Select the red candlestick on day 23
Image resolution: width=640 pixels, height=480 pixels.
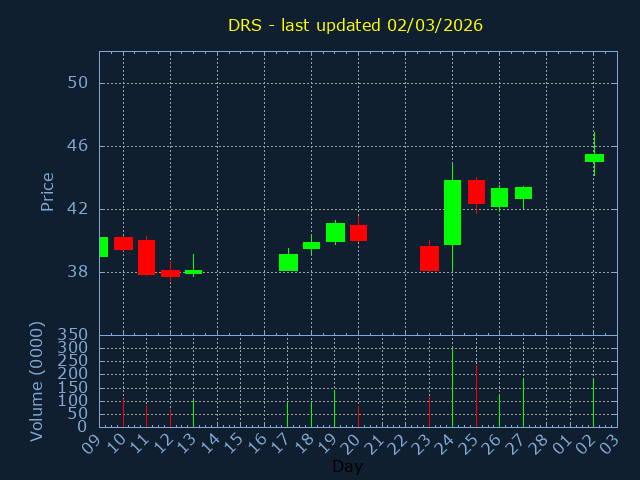point(429,258)
